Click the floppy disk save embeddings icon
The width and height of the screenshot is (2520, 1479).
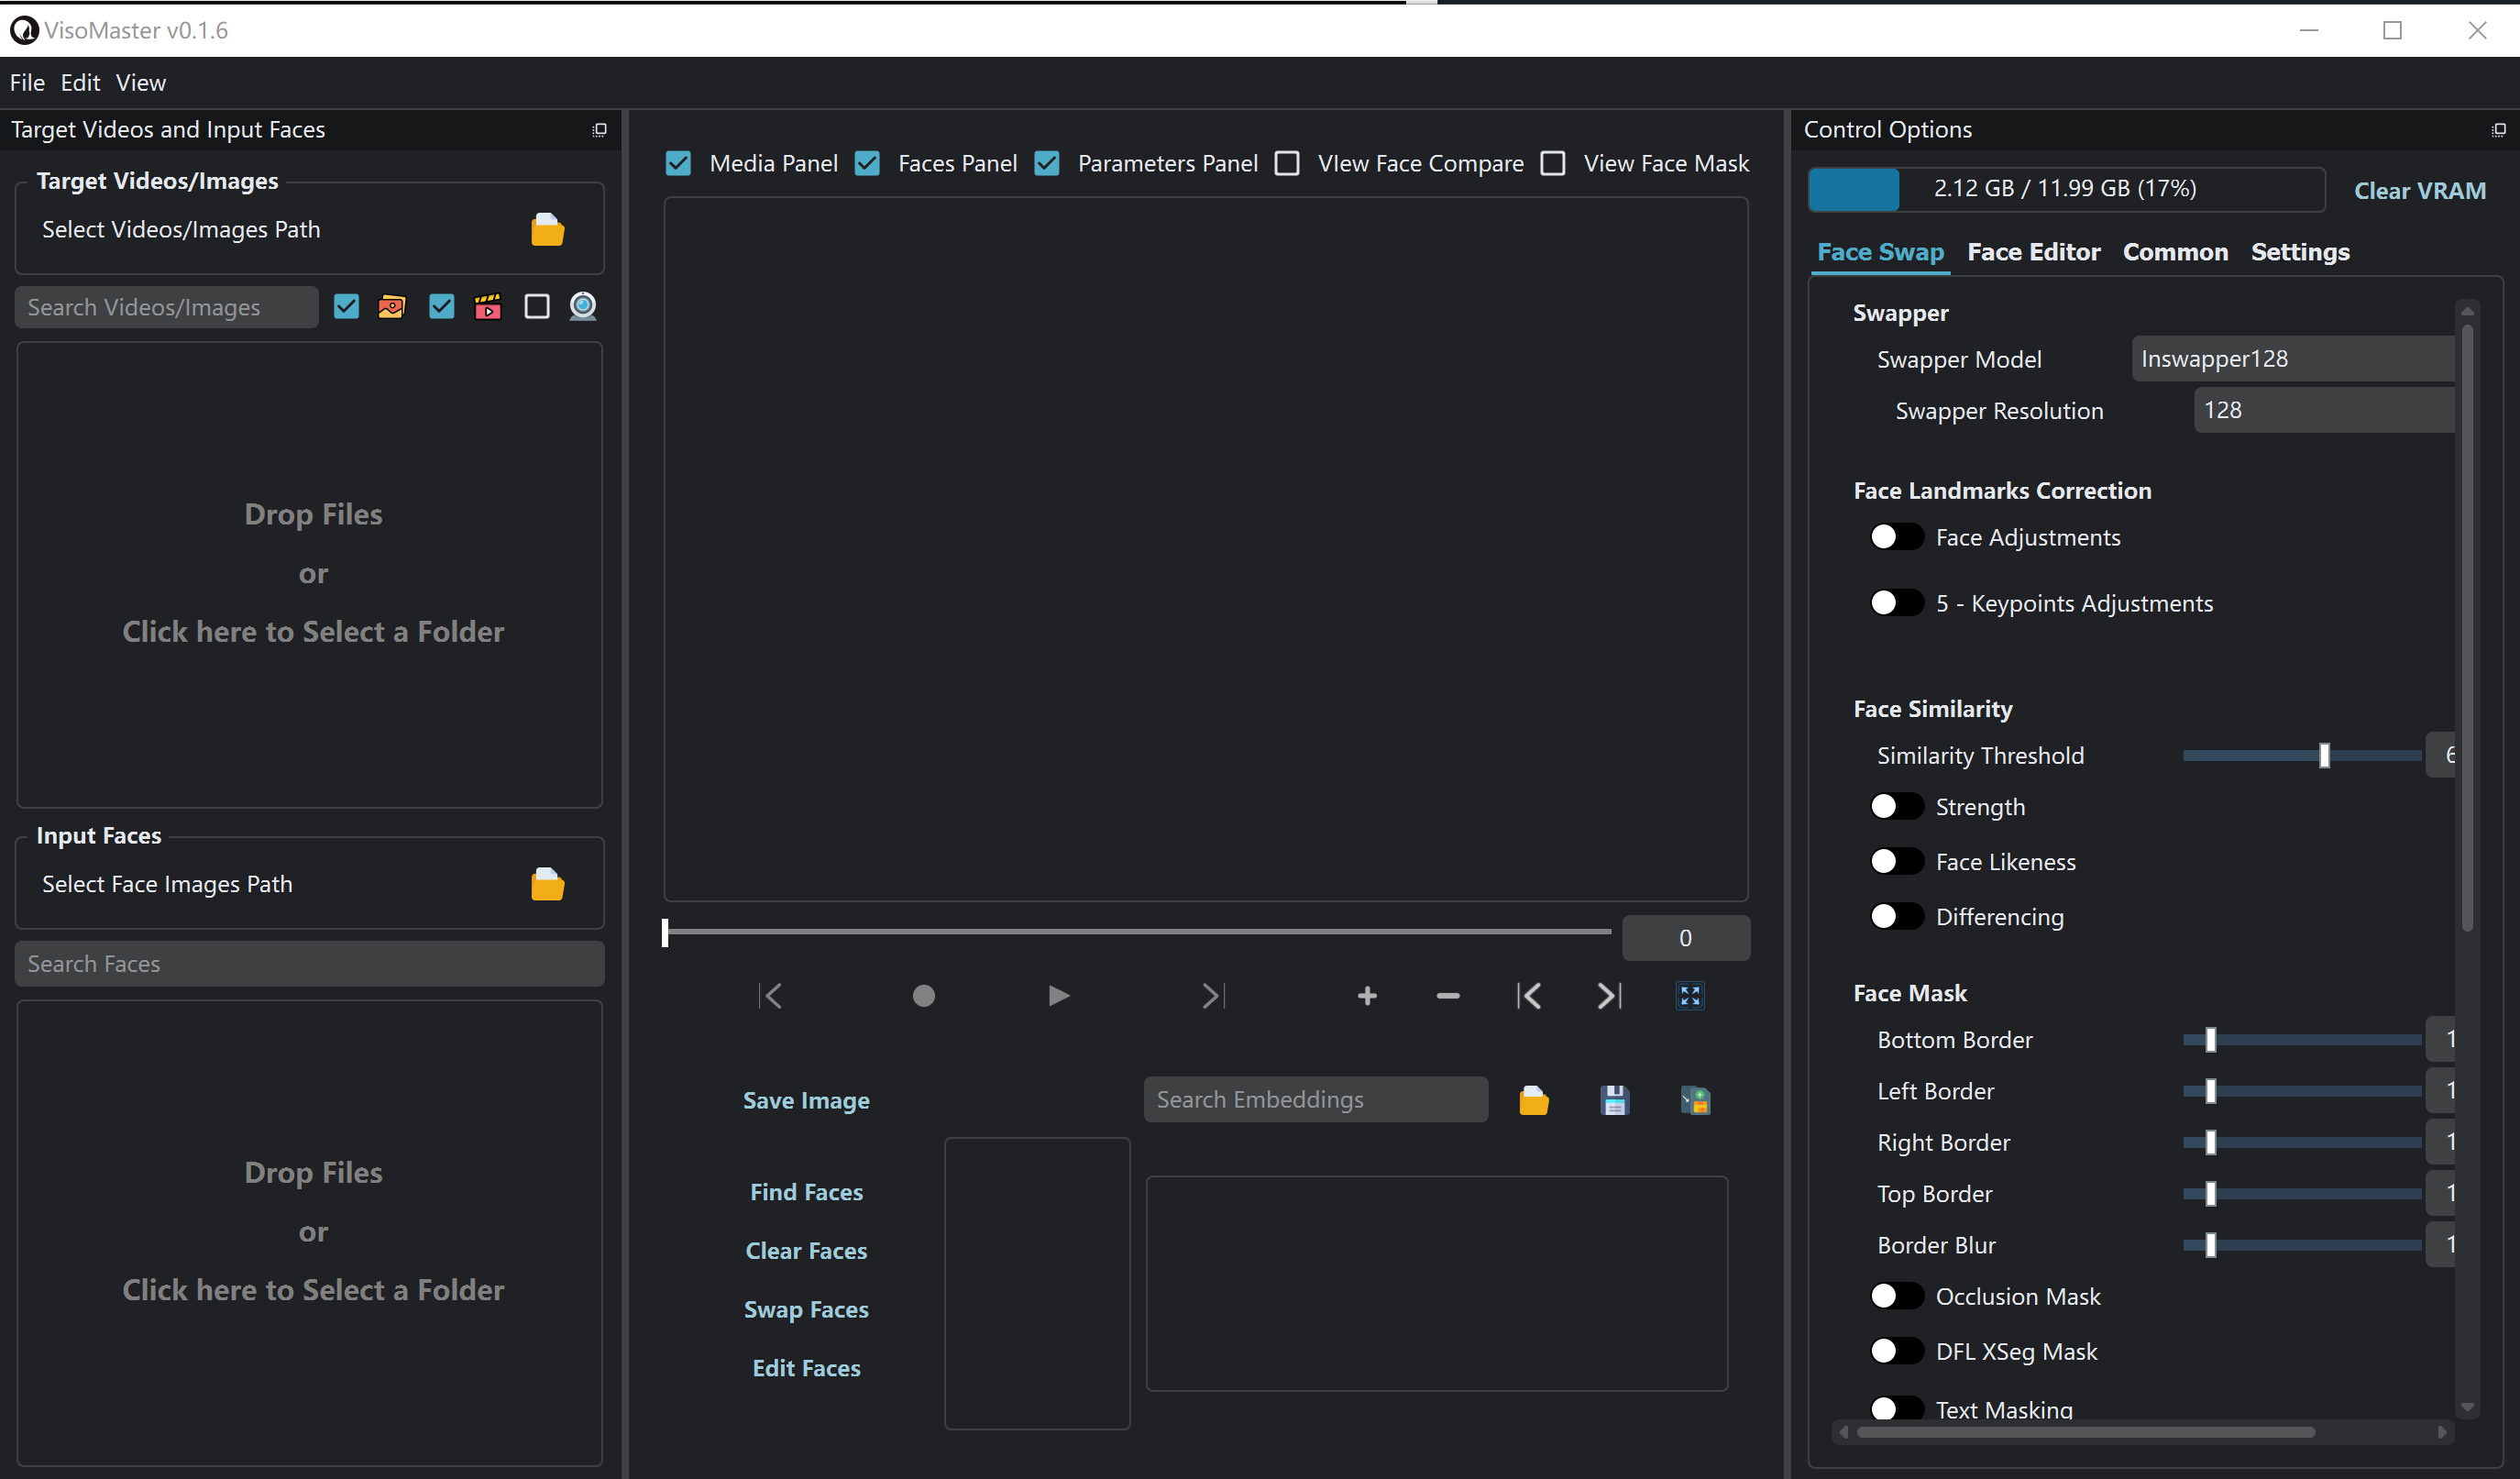click(1614, 1100)
